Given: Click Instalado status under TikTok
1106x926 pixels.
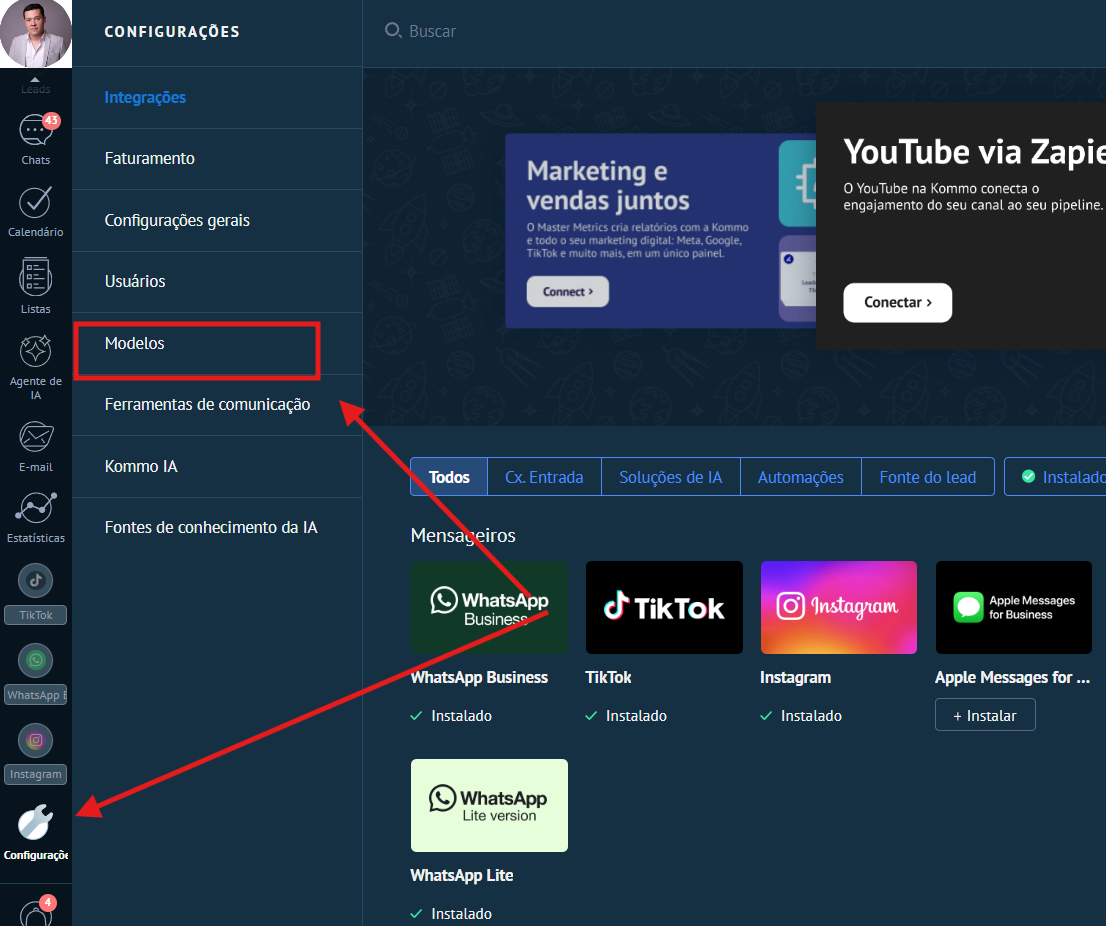Looking at the screenshot, I should tap(626, 716).
